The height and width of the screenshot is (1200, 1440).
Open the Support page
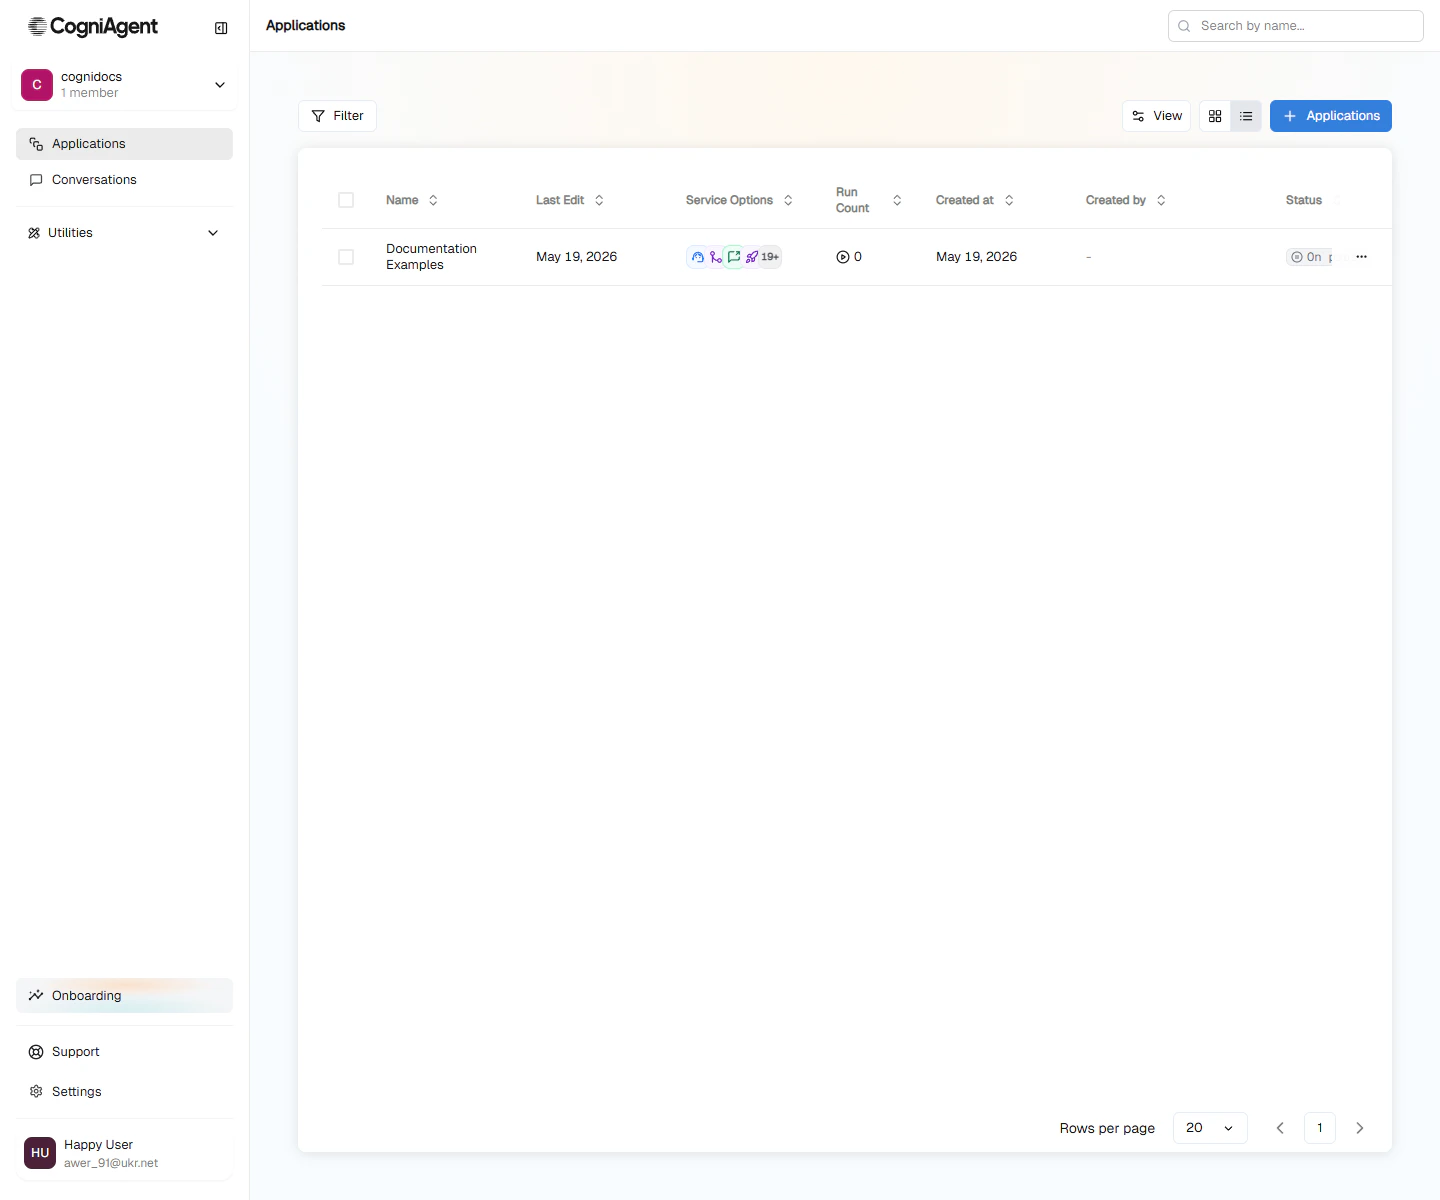click(124, 1052)
